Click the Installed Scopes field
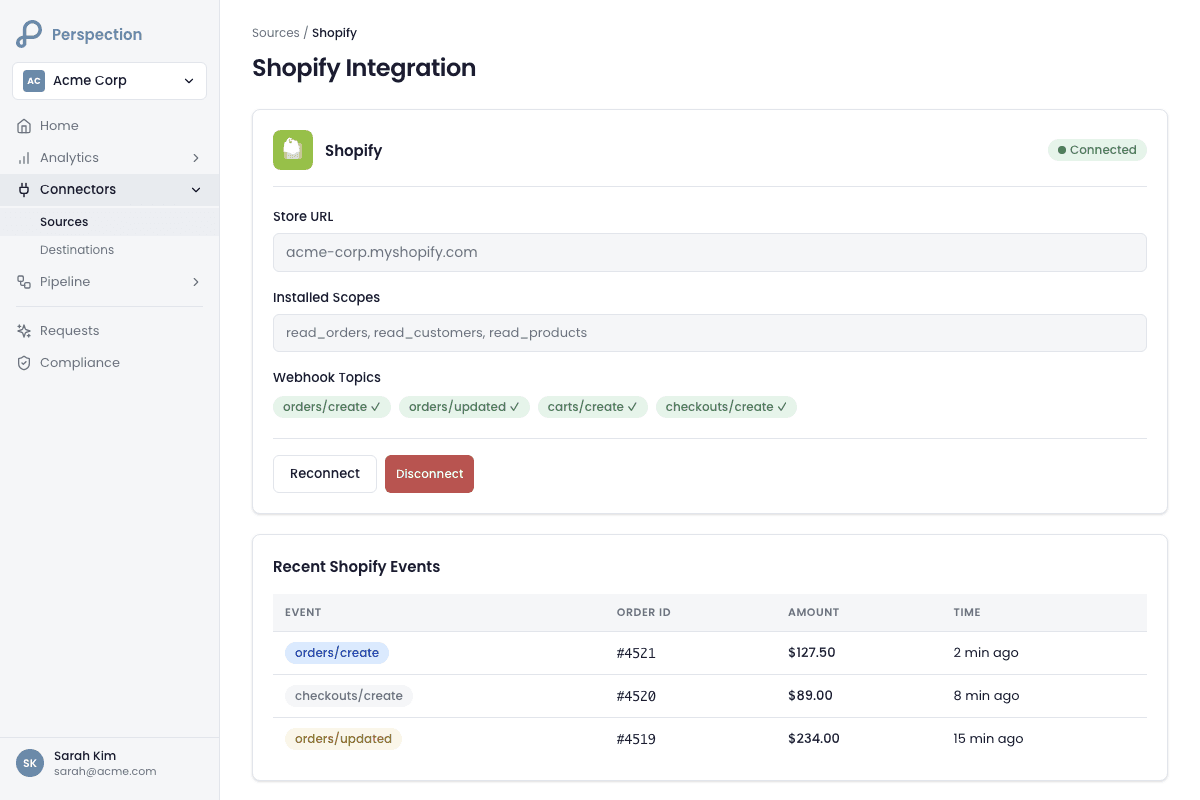Screen dimensions: 1200x800 pyautogui.click(x=710, y=333)
